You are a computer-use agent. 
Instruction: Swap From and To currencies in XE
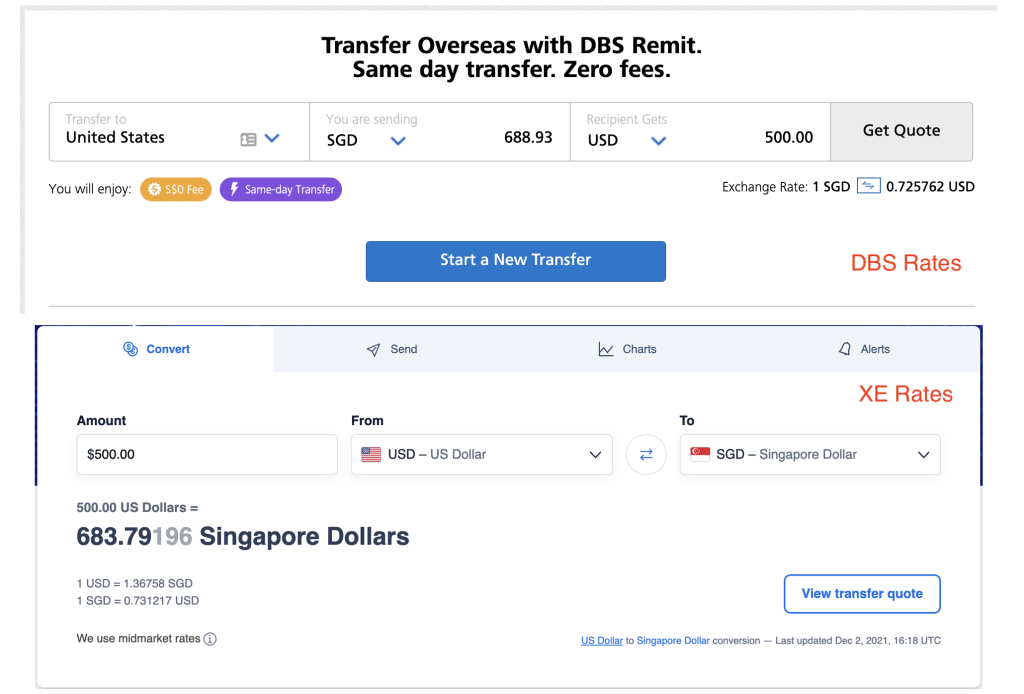646,454
